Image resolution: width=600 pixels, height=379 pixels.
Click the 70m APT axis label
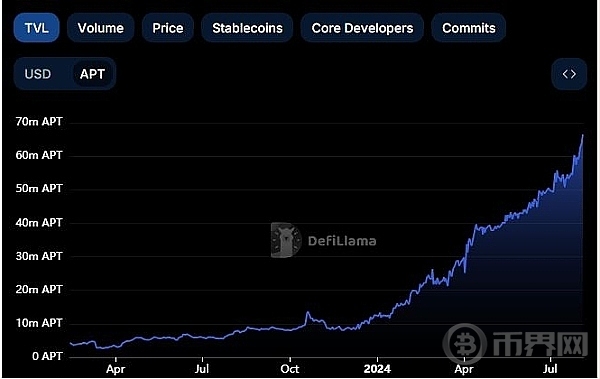pos(39,122)
